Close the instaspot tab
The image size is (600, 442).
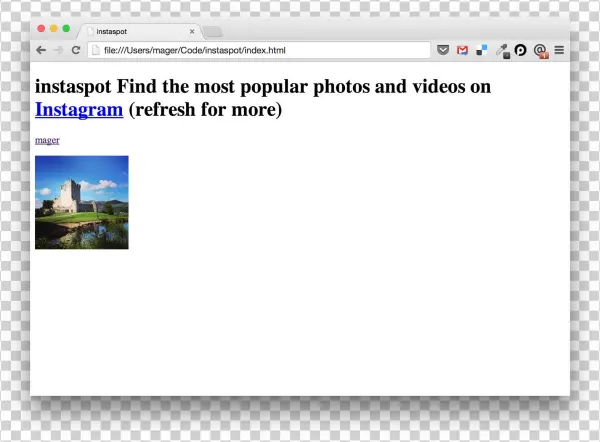[x=192, y=31]
